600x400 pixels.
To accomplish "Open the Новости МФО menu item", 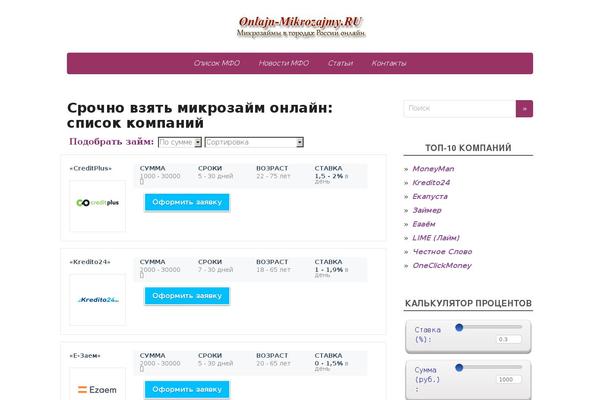I will tap(284, 63).
